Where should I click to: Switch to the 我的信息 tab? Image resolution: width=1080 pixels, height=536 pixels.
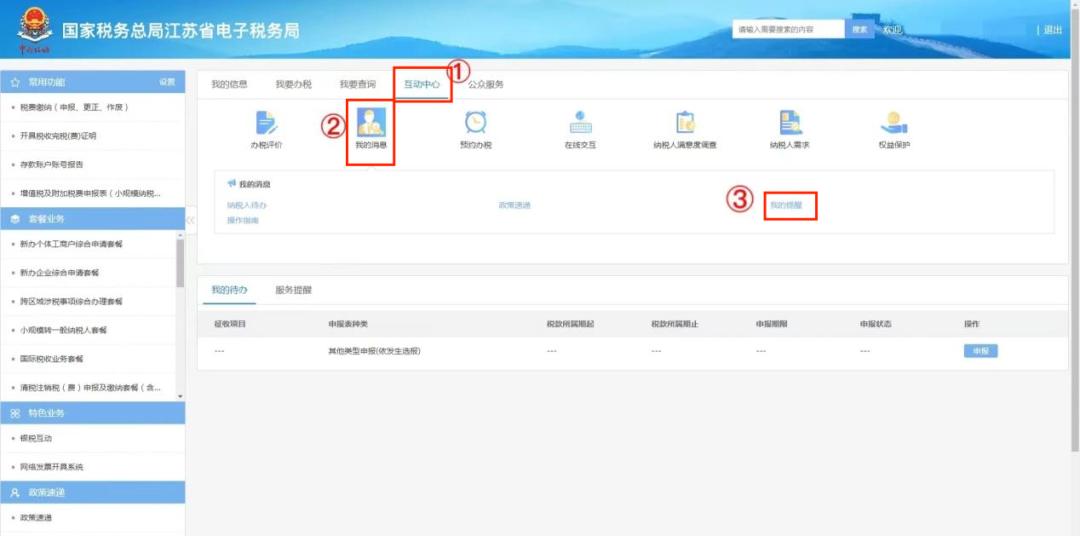click(229, 84)
